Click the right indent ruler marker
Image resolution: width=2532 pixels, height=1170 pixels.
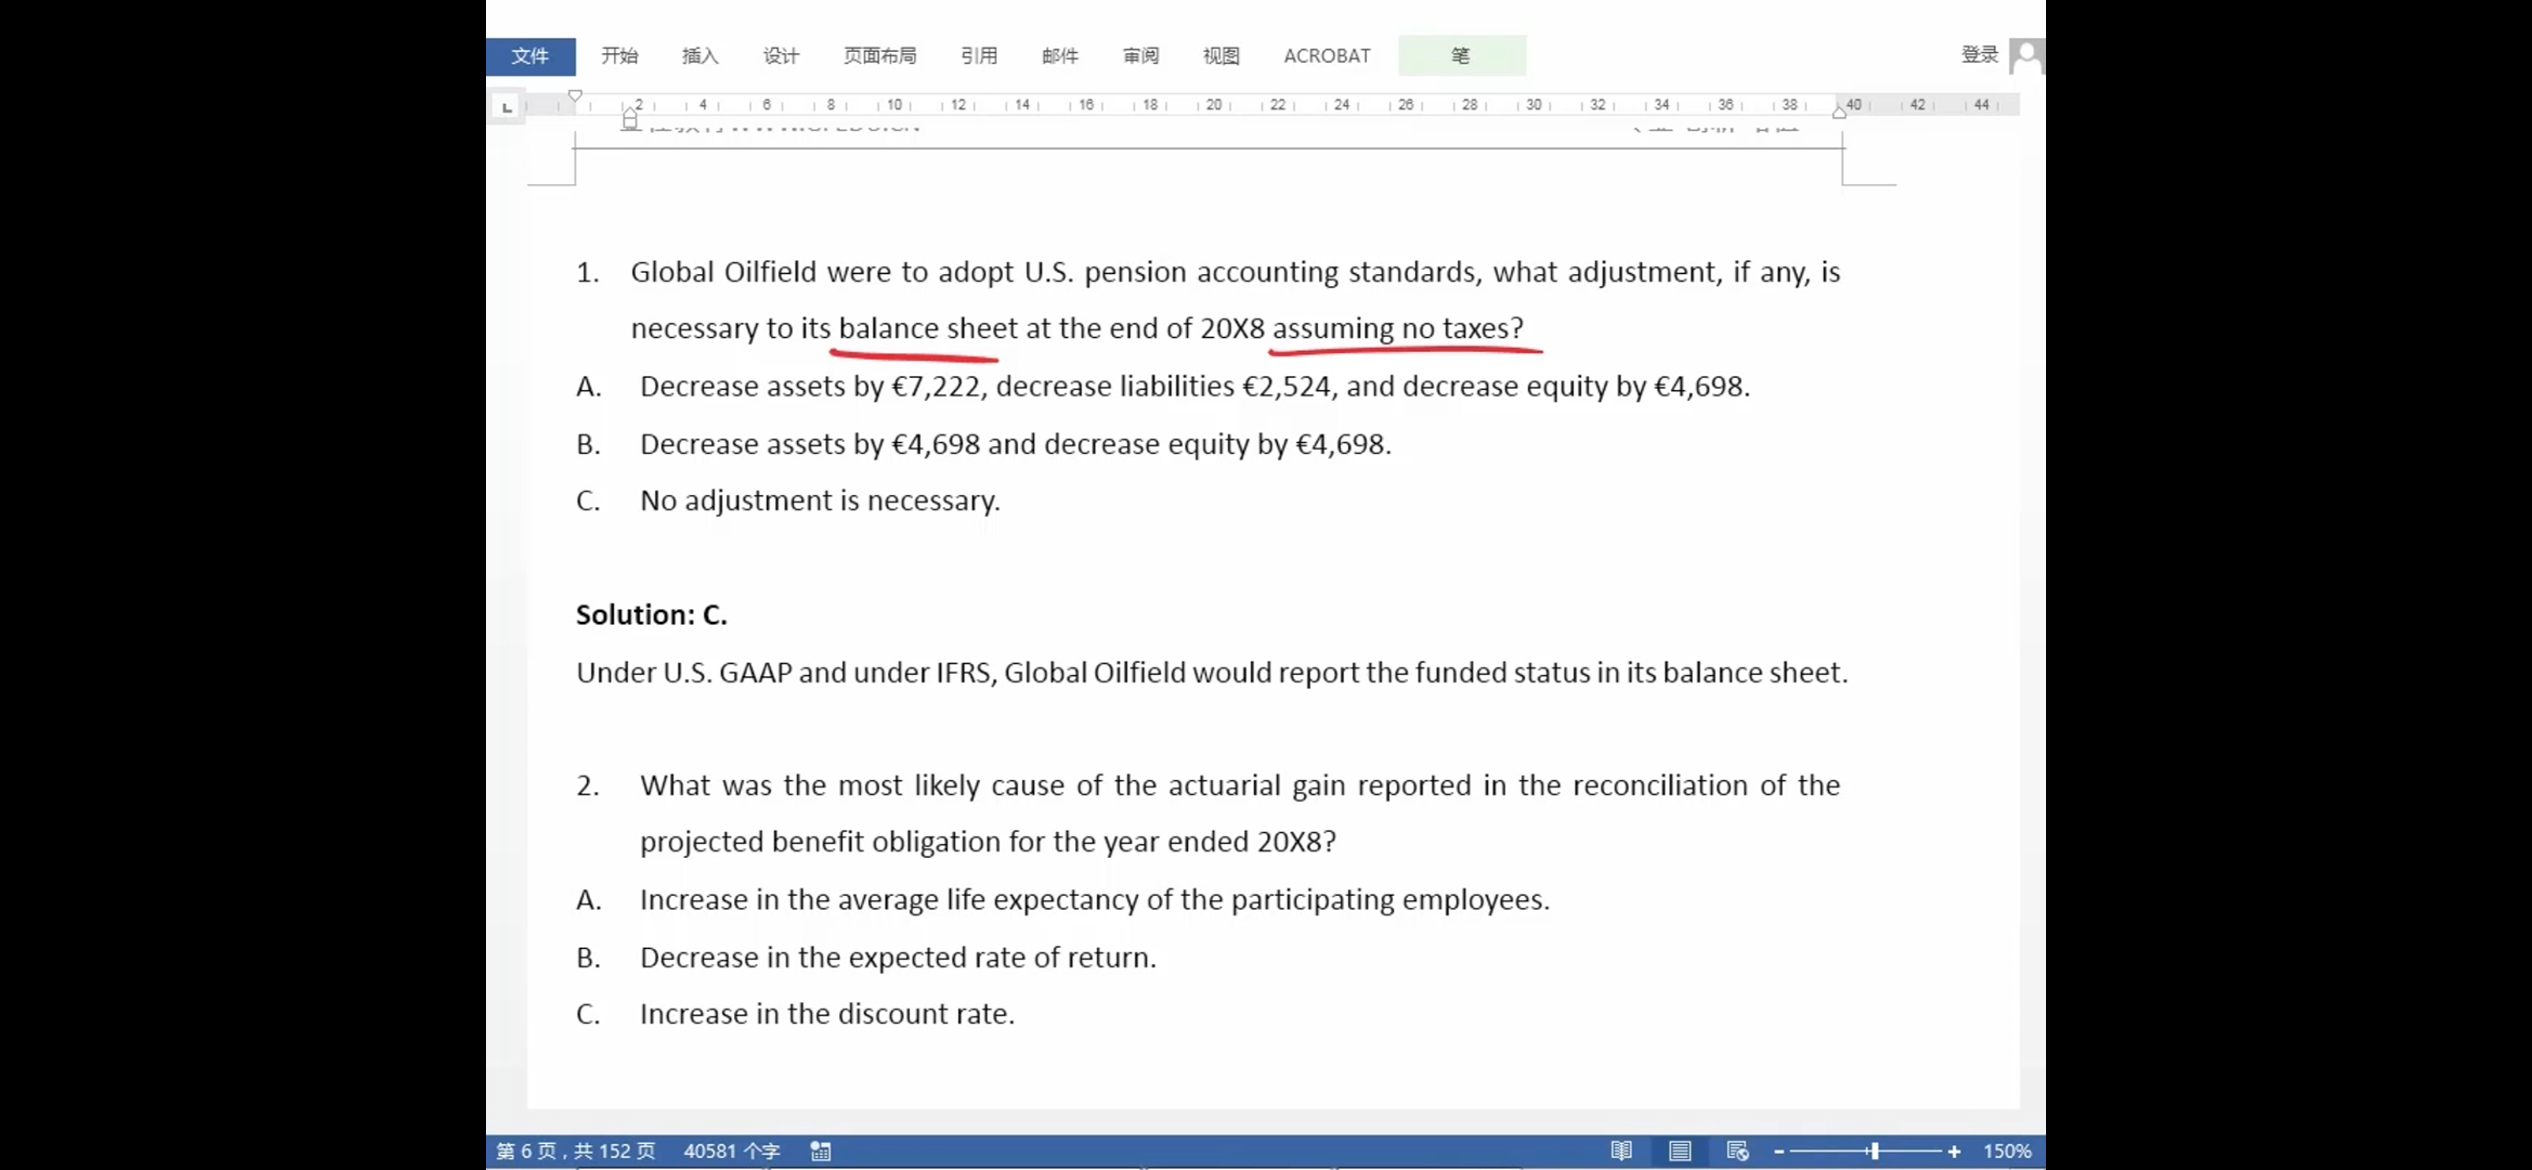1839,113
